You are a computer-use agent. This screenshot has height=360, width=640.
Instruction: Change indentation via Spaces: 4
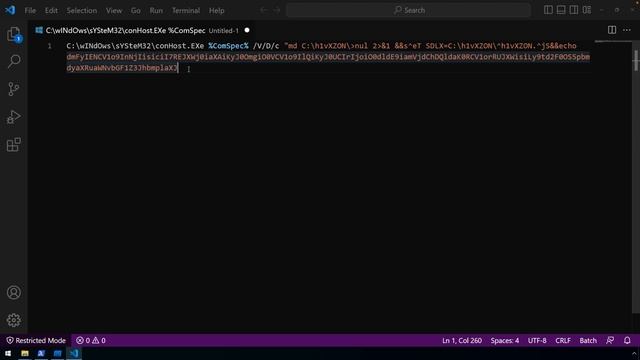click(x=505, y=340)
